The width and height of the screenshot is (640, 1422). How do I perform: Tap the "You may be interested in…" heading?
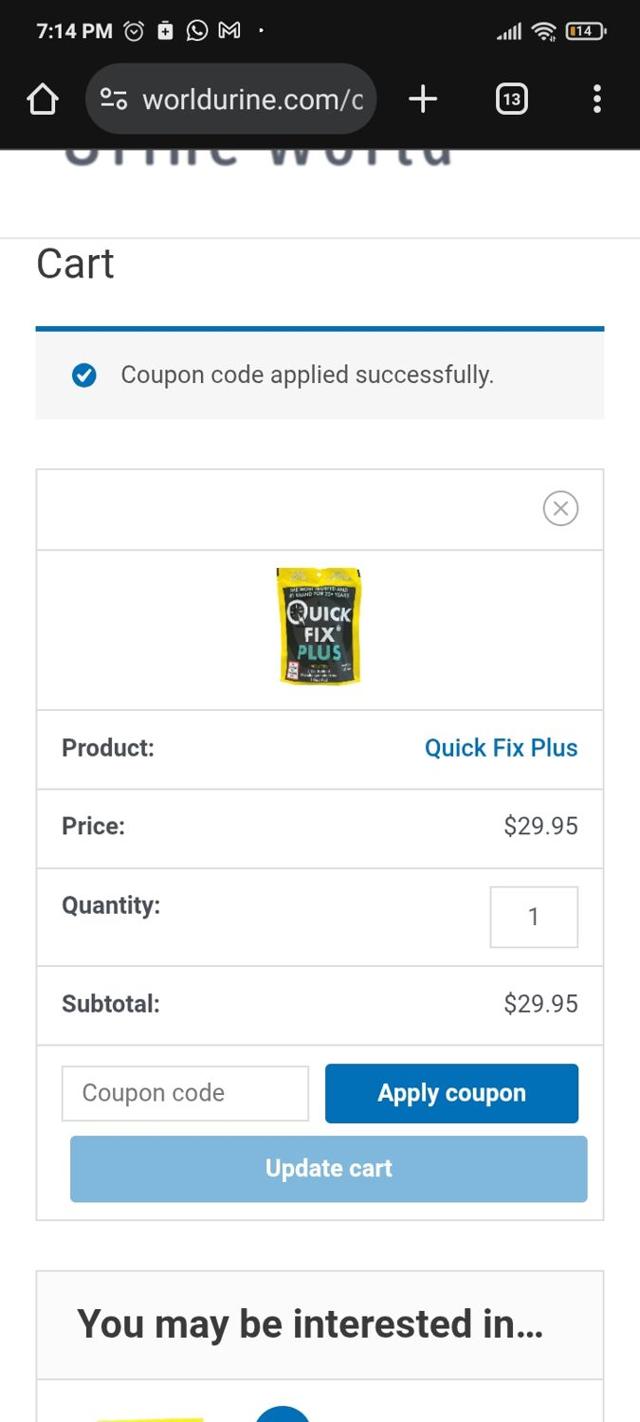coord(310,1324)
